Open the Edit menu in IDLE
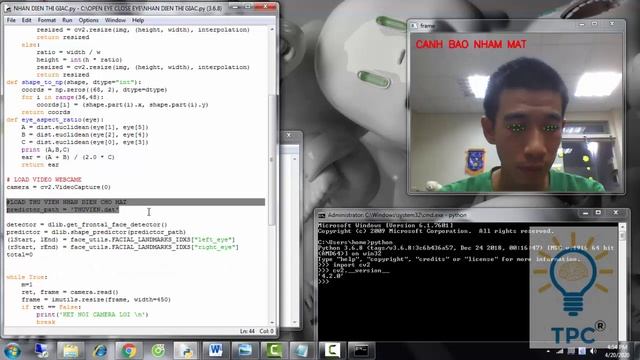This screenshot has width=640, height=360. coord(27,20)
